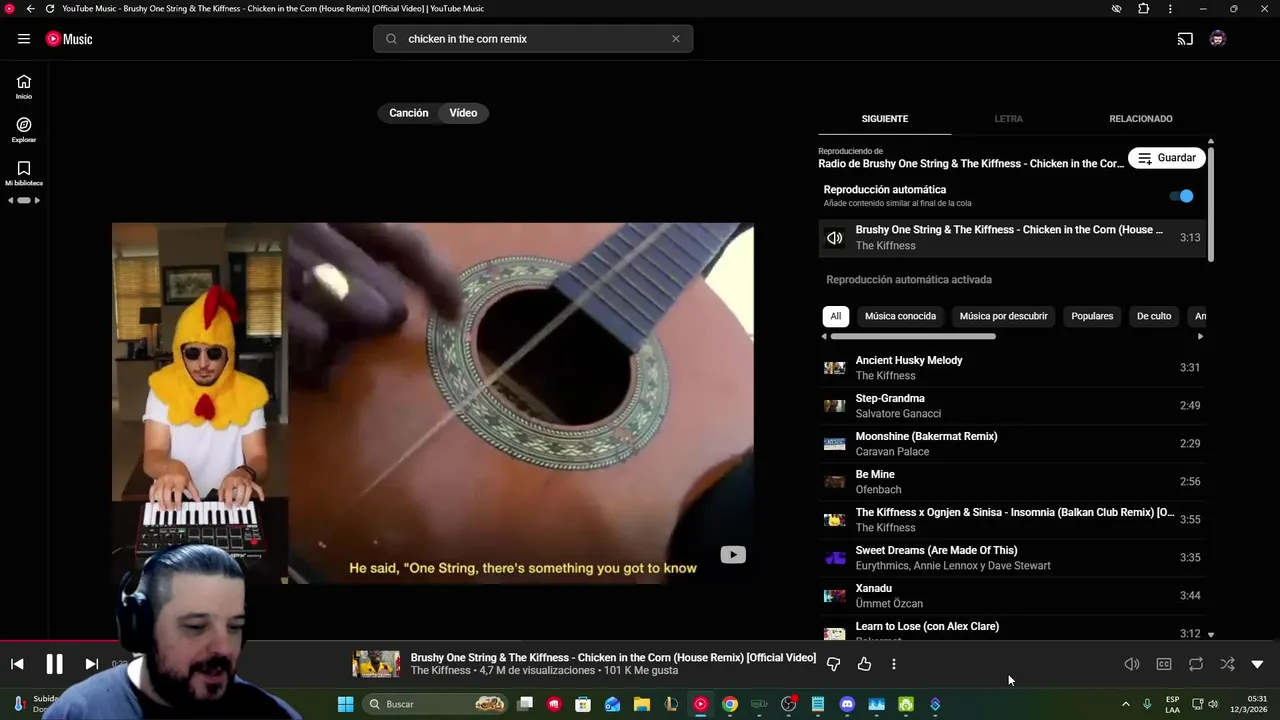Open the browser three-dot menu in title bar

point(1170,9)
